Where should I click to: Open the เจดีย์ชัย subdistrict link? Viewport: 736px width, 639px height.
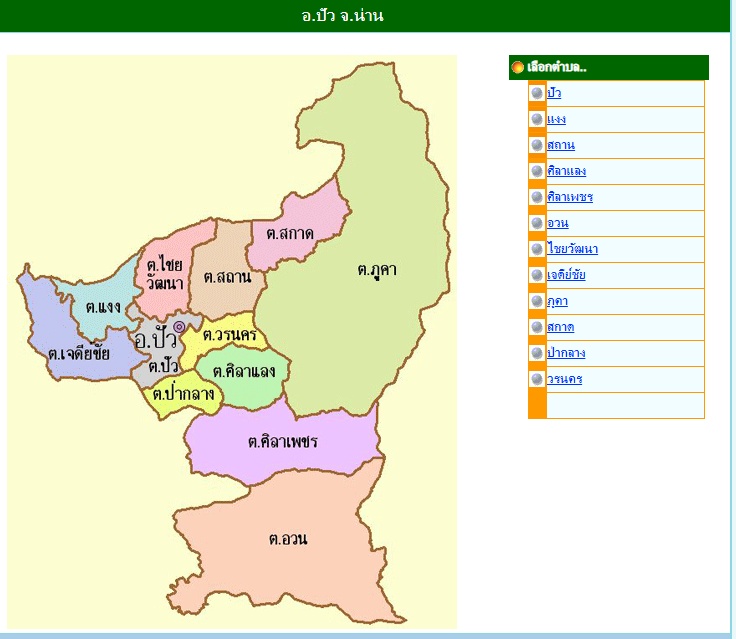click(566, 275)
